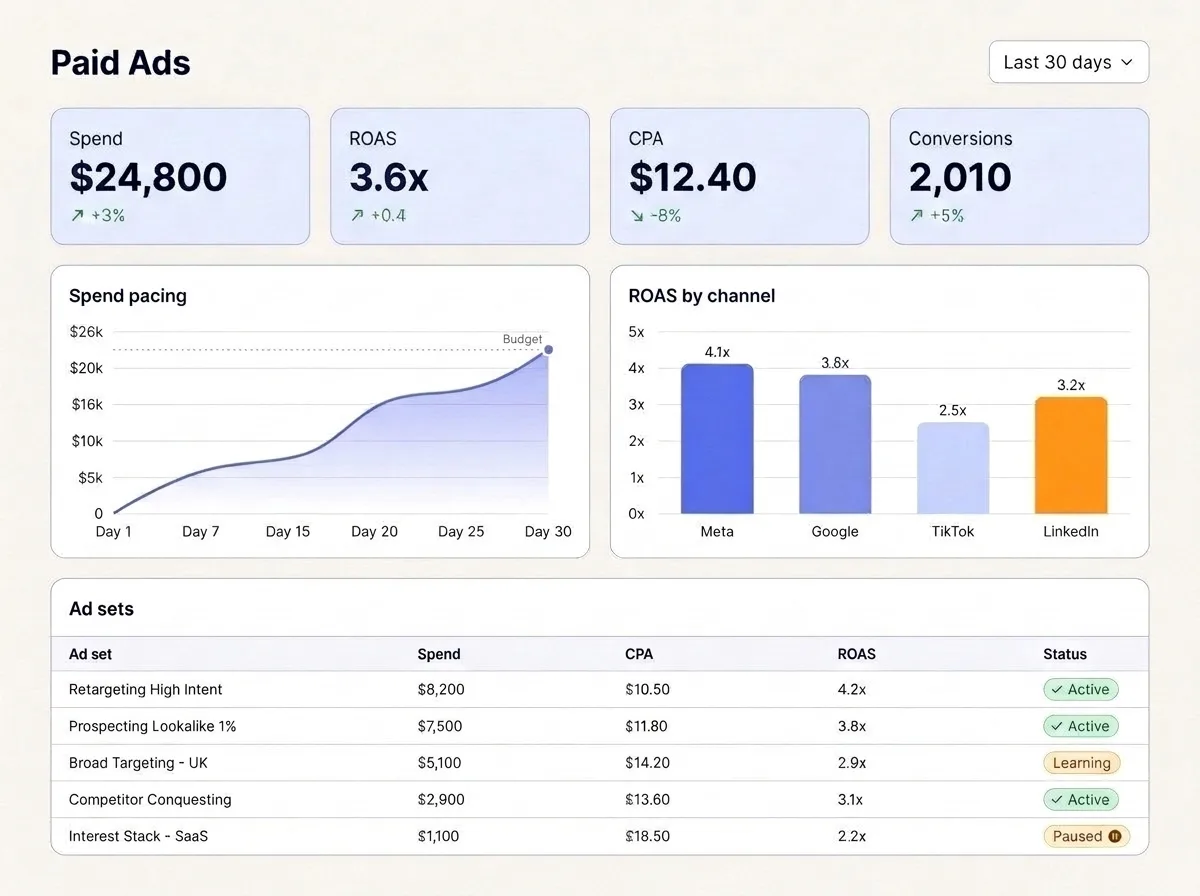Click the CPA down-trend arrow icon
Image resolution: width=1200 pixels, height=896 pixels.
pyautogui.click(x=636, y=215)
